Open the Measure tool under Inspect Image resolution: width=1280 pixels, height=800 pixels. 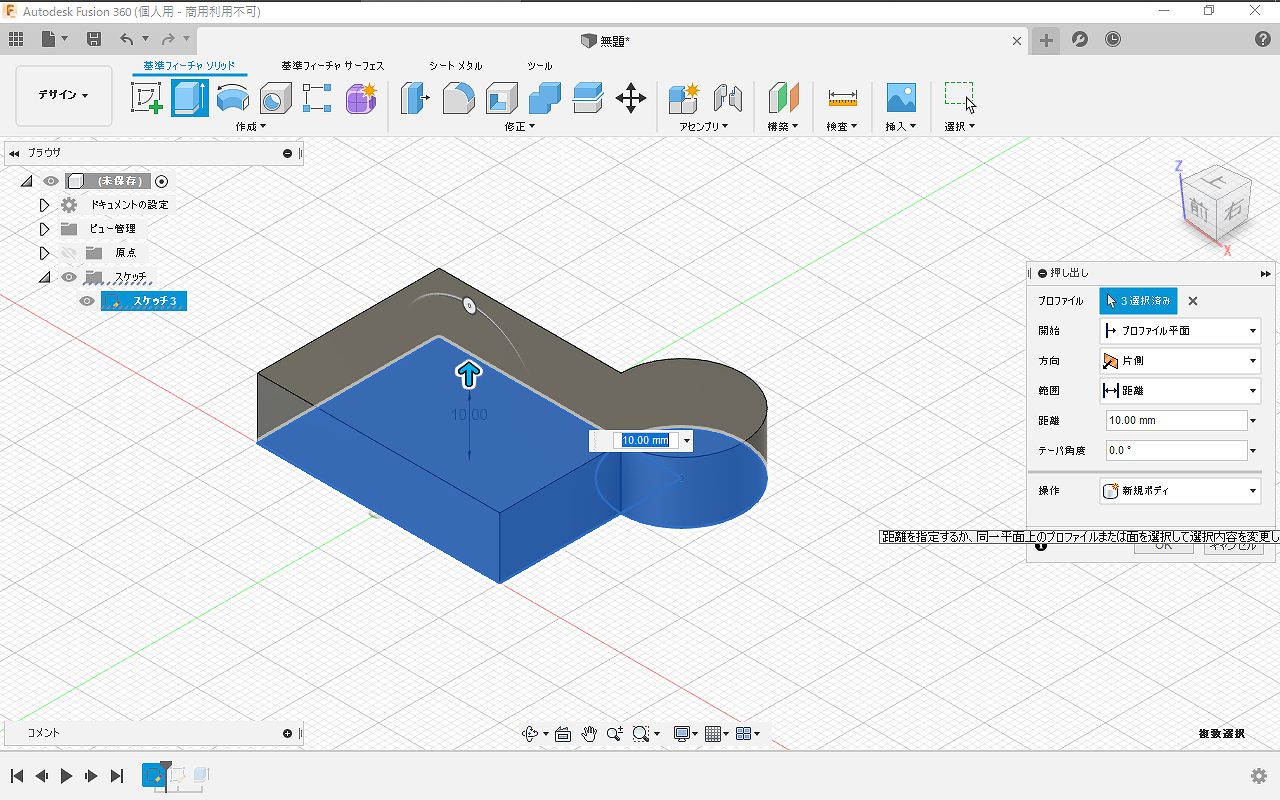click(x=843, y=98)
